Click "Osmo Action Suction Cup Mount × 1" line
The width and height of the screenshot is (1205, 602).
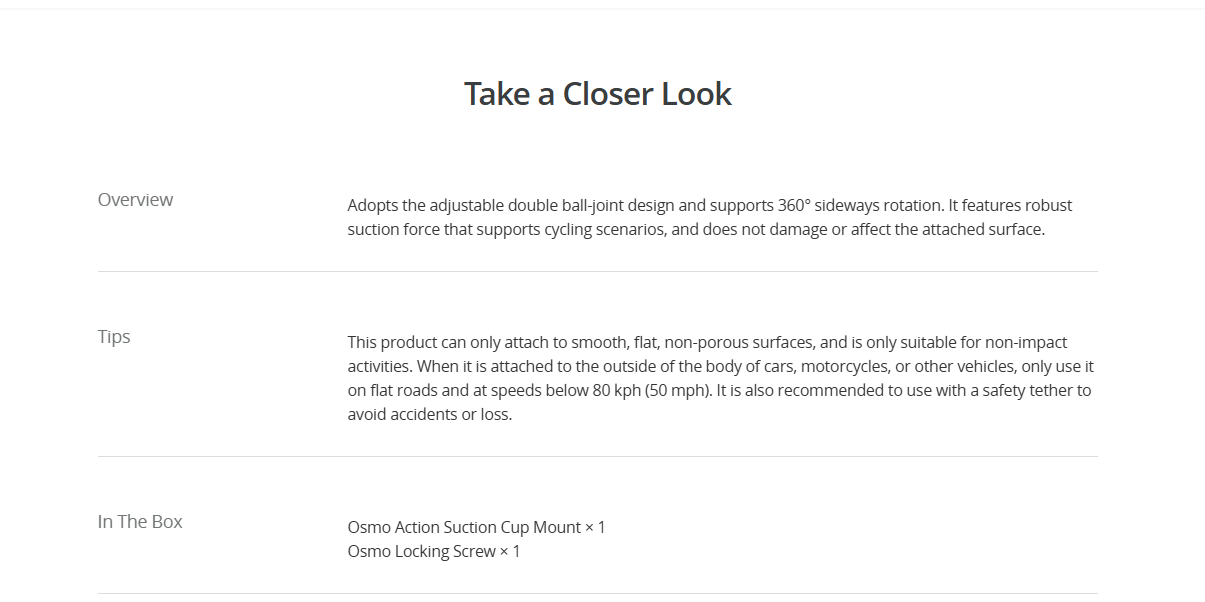pos(477,527)
